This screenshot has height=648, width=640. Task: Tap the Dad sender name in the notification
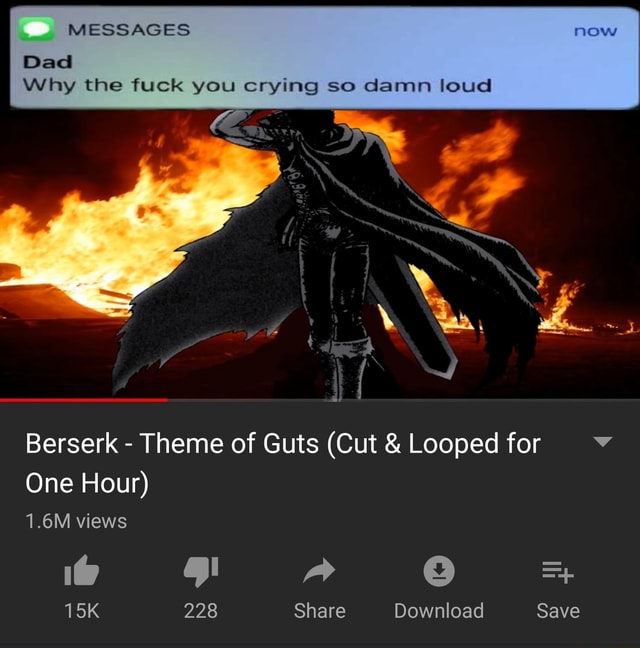pos(48,62)
